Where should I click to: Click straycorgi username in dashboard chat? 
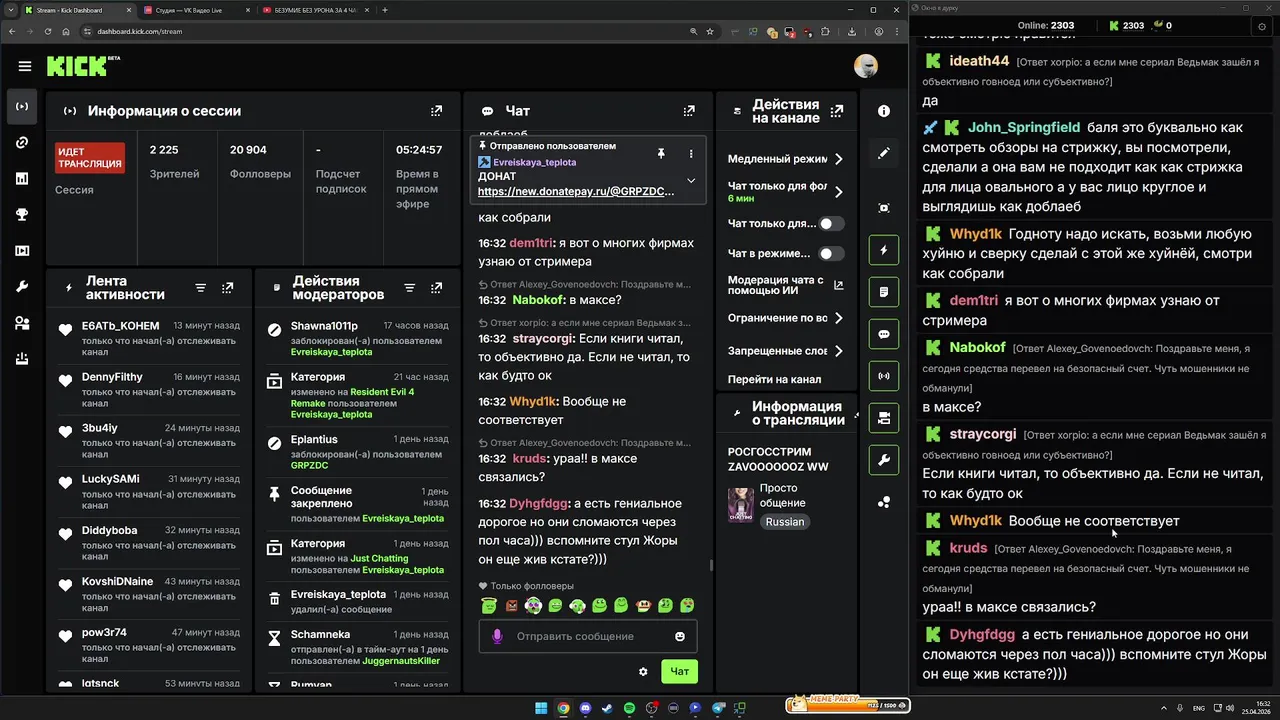544,339
